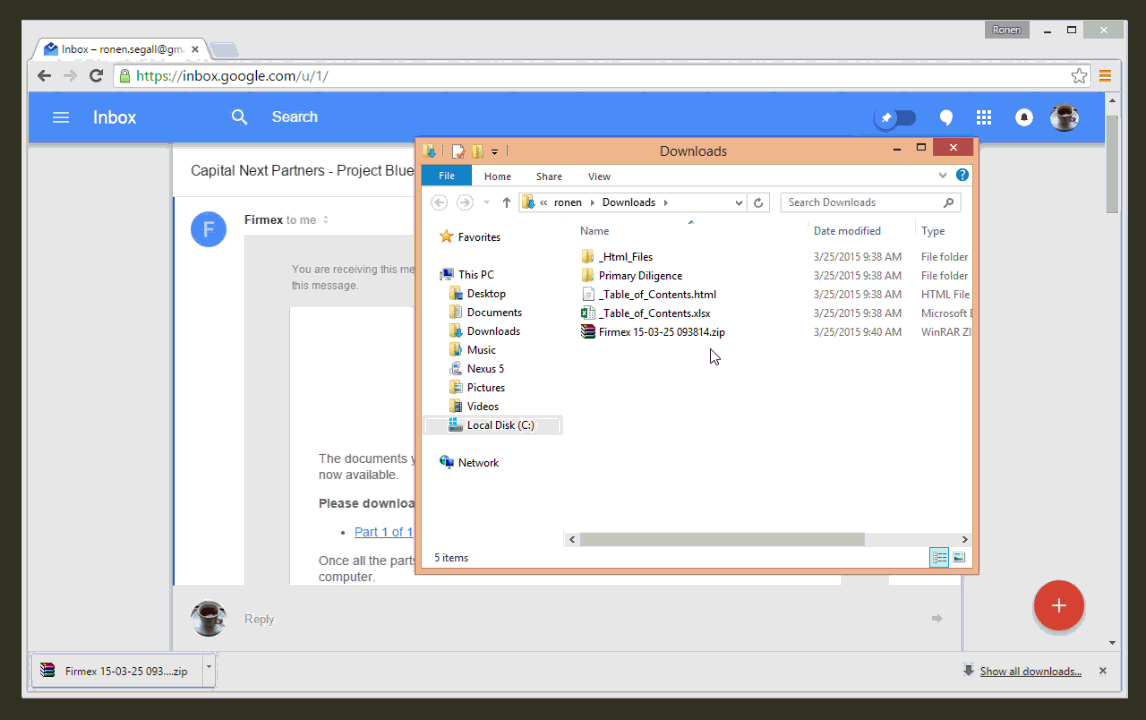Switch Explorer to large icons view
This screenshot has height=720, width=1146.
click(957, 557)
